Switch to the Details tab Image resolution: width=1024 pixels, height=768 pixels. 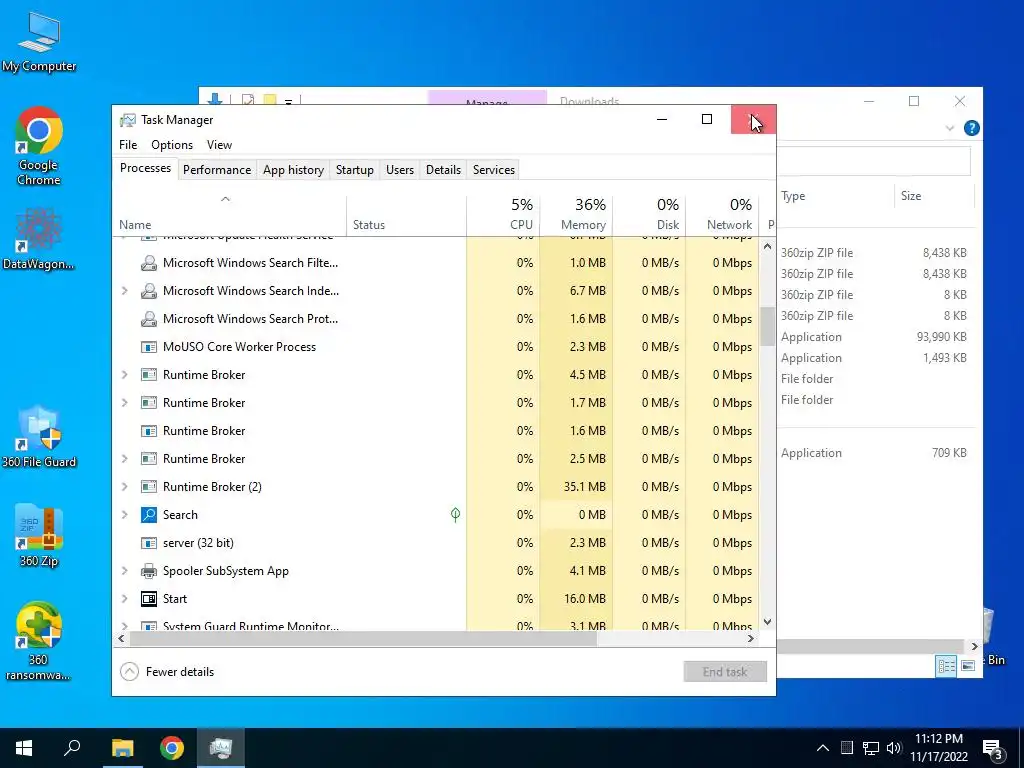pyautogui.click(x=443, y=170)
